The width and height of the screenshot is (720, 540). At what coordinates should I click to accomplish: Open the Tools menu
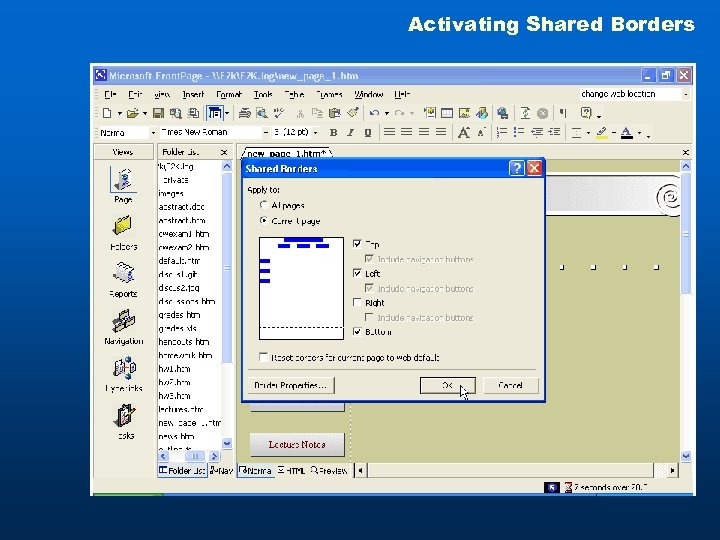[x=263, y=95]
